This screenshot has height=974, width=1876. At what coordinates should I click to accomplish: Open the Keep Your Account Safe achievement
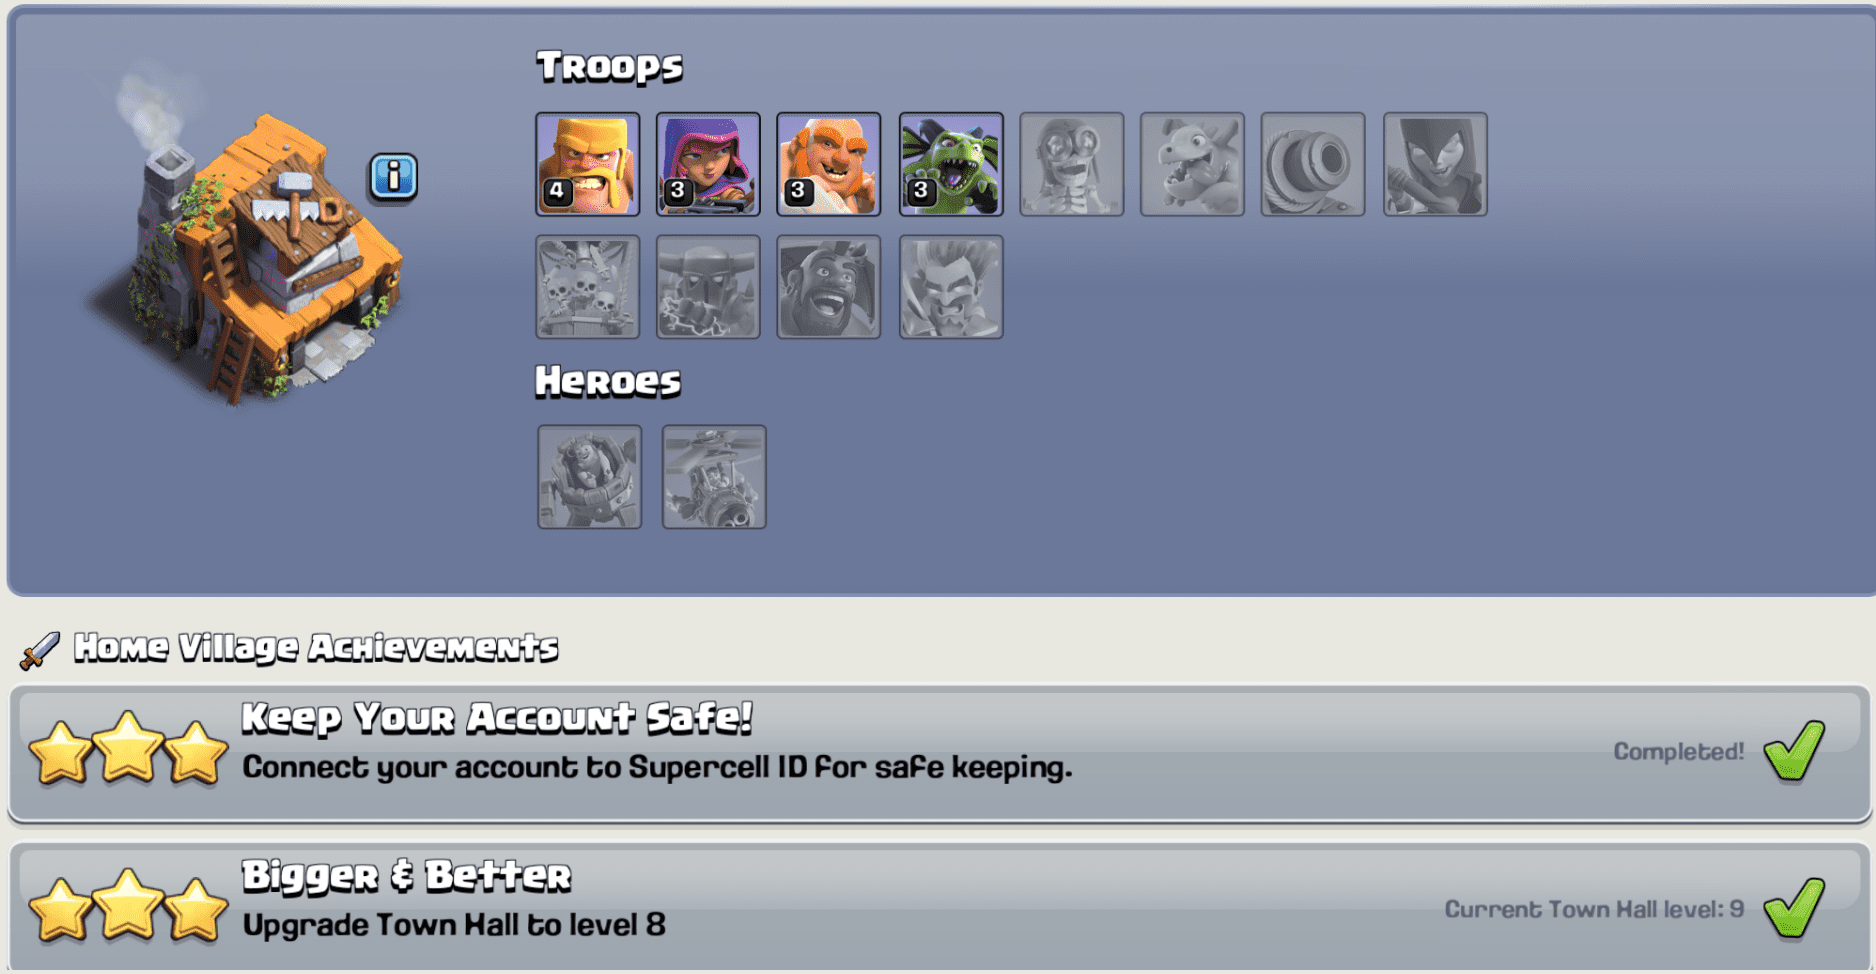[939, 755]
